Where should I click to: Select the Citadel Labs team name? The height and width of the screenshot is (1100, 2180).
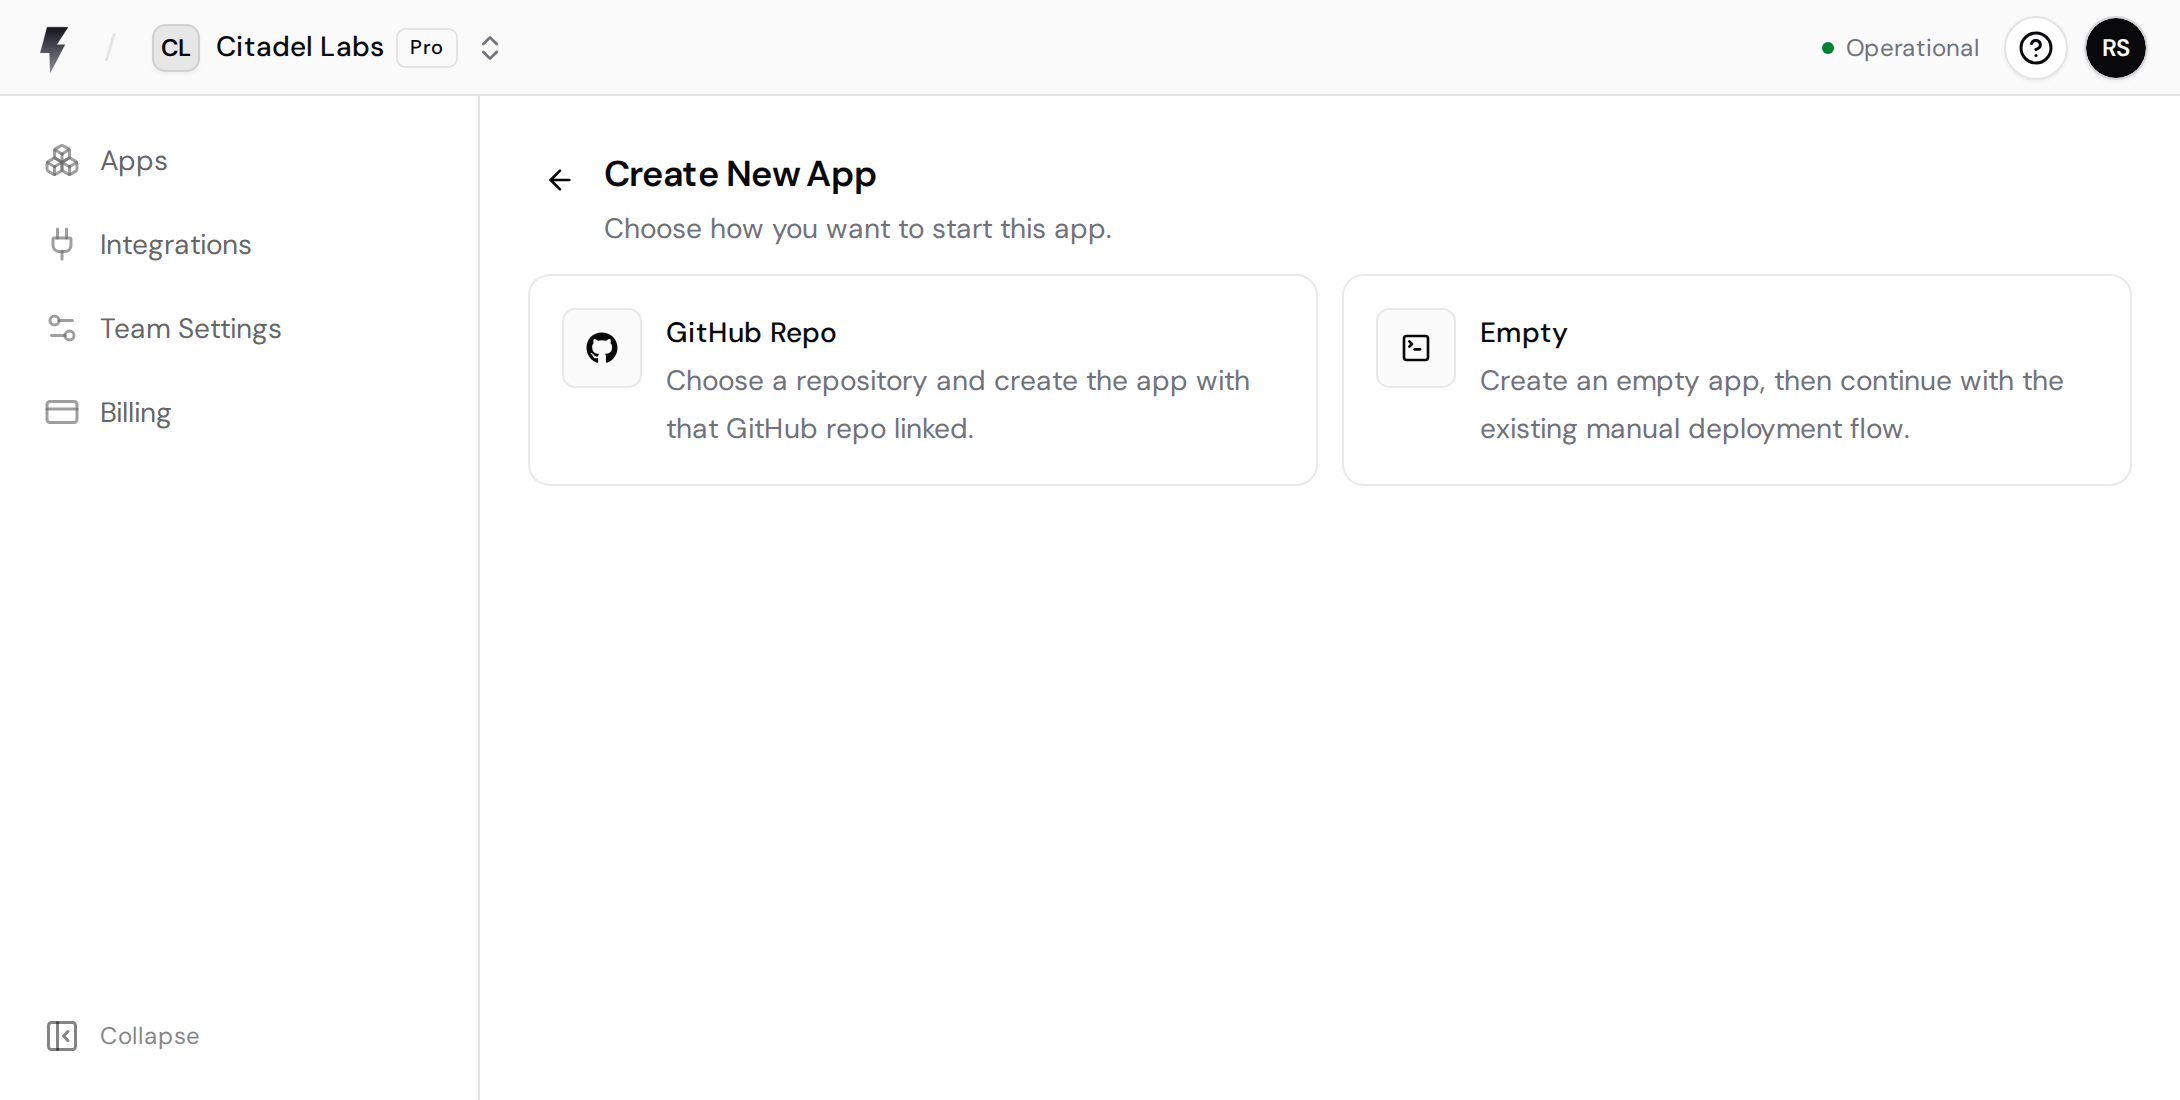(x=300, y=47)
